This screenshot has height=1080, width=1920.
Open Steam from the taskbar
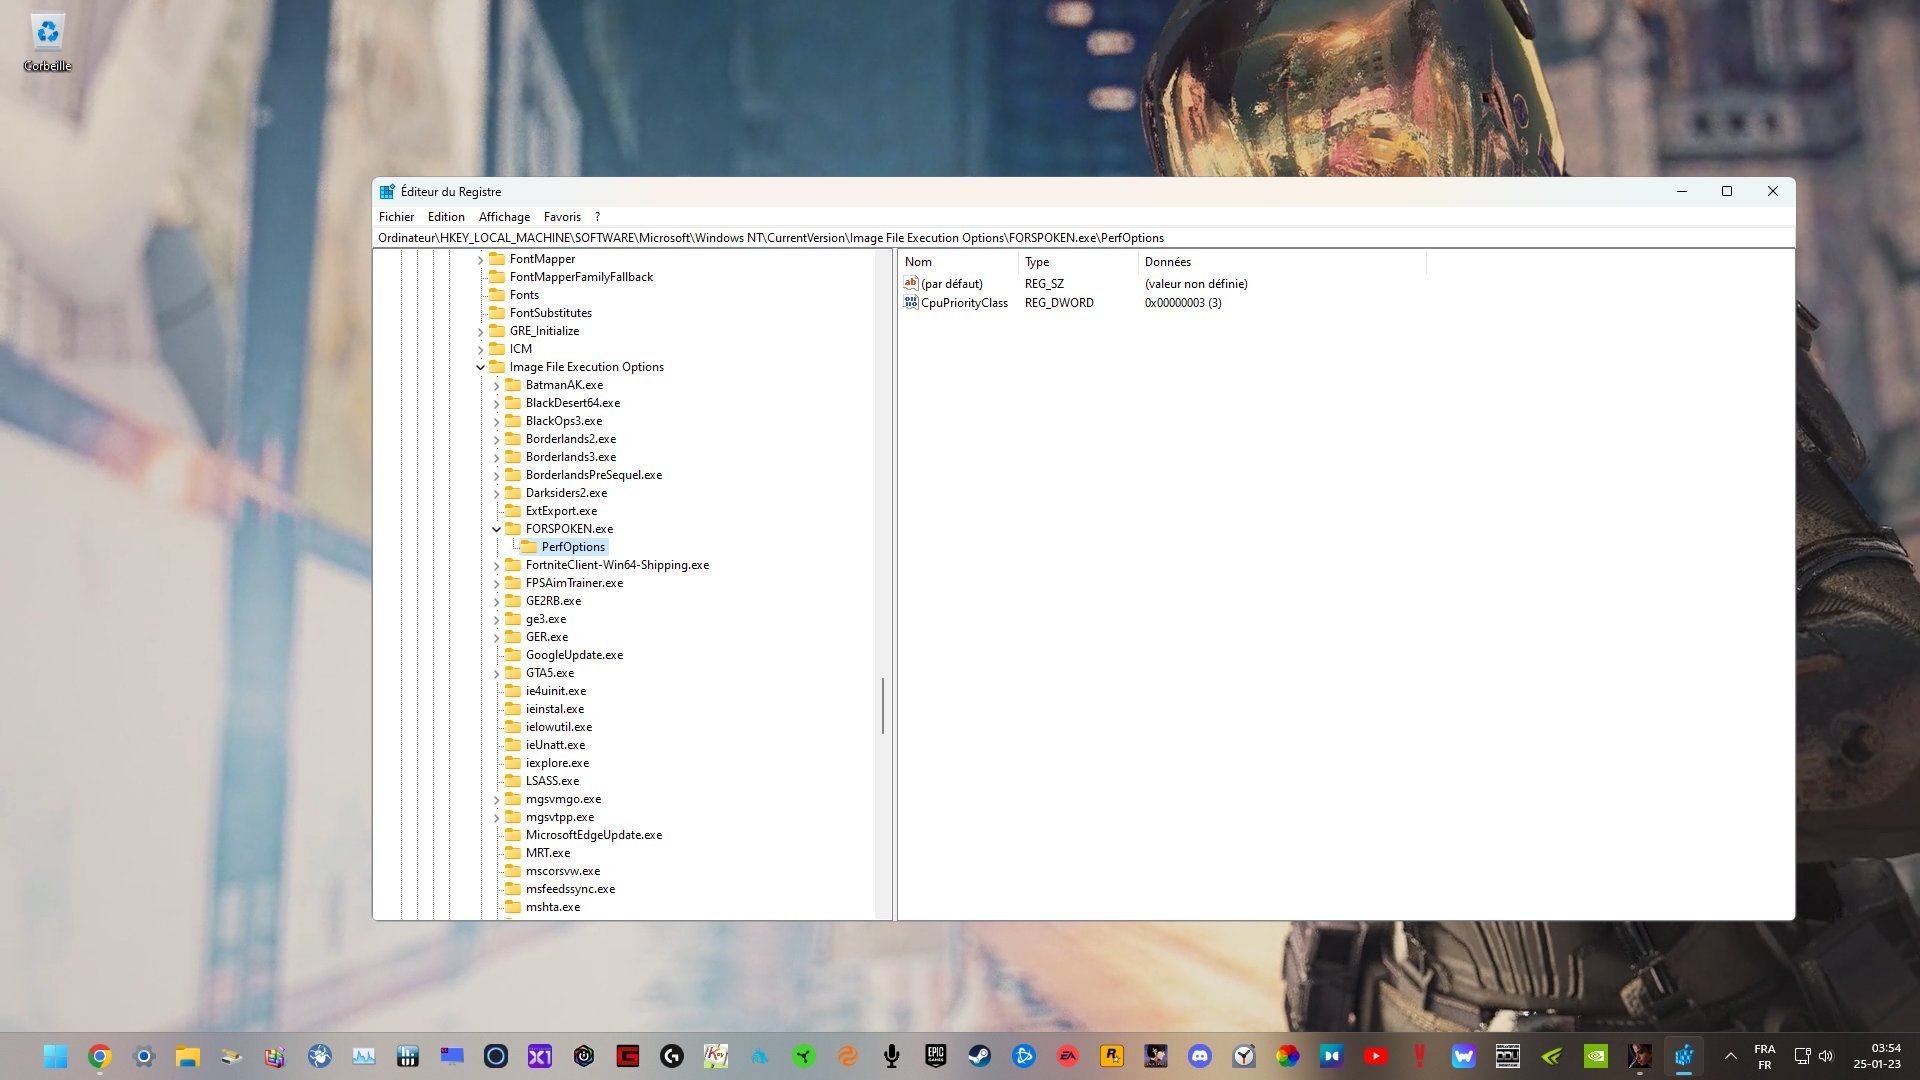click(x=979, y=1056)
